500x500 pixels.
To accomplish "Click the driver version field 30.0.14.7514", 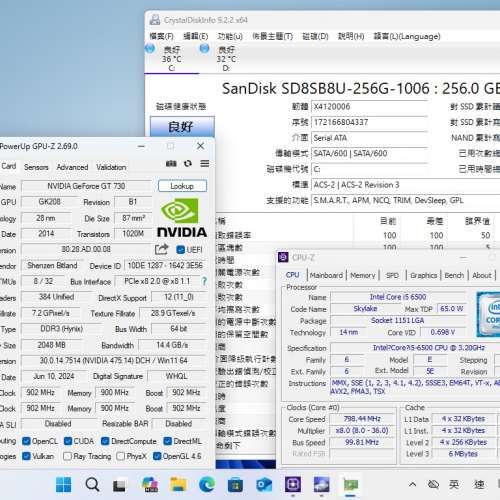I will [113, 361].
